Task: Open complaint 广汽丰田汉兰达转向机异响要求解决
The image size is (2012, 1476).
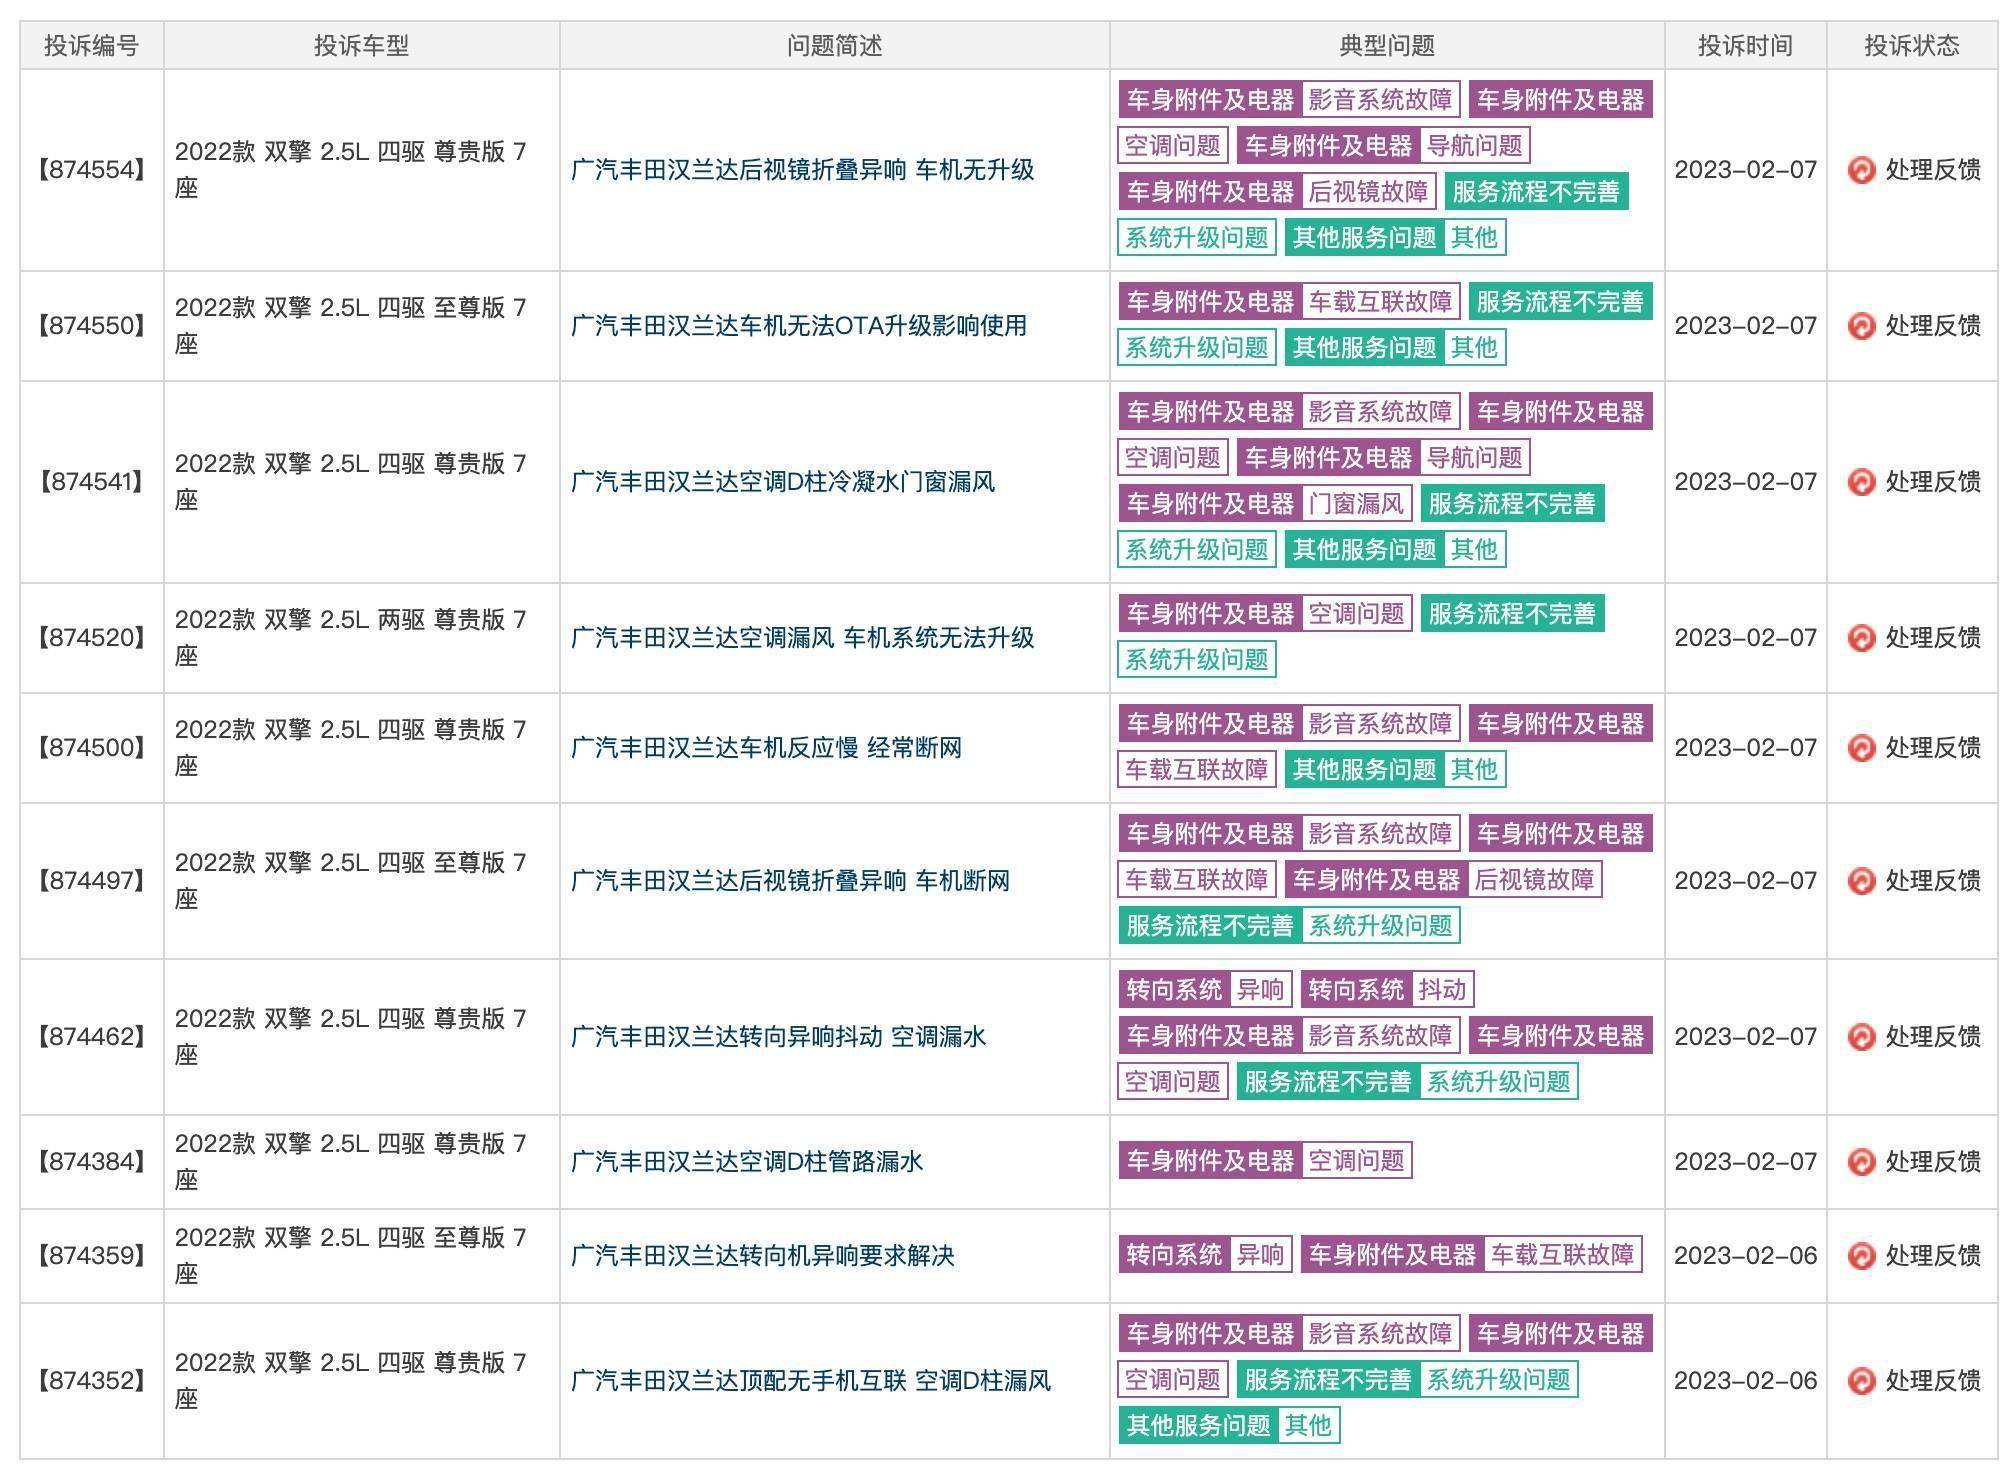Action: [763, 1256]
